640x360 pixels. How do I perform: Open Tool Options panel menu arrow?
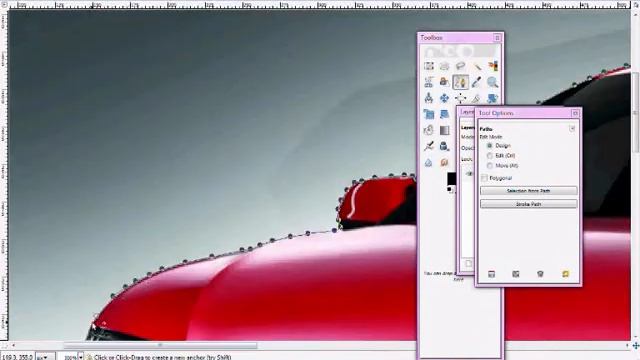point(572,129)
